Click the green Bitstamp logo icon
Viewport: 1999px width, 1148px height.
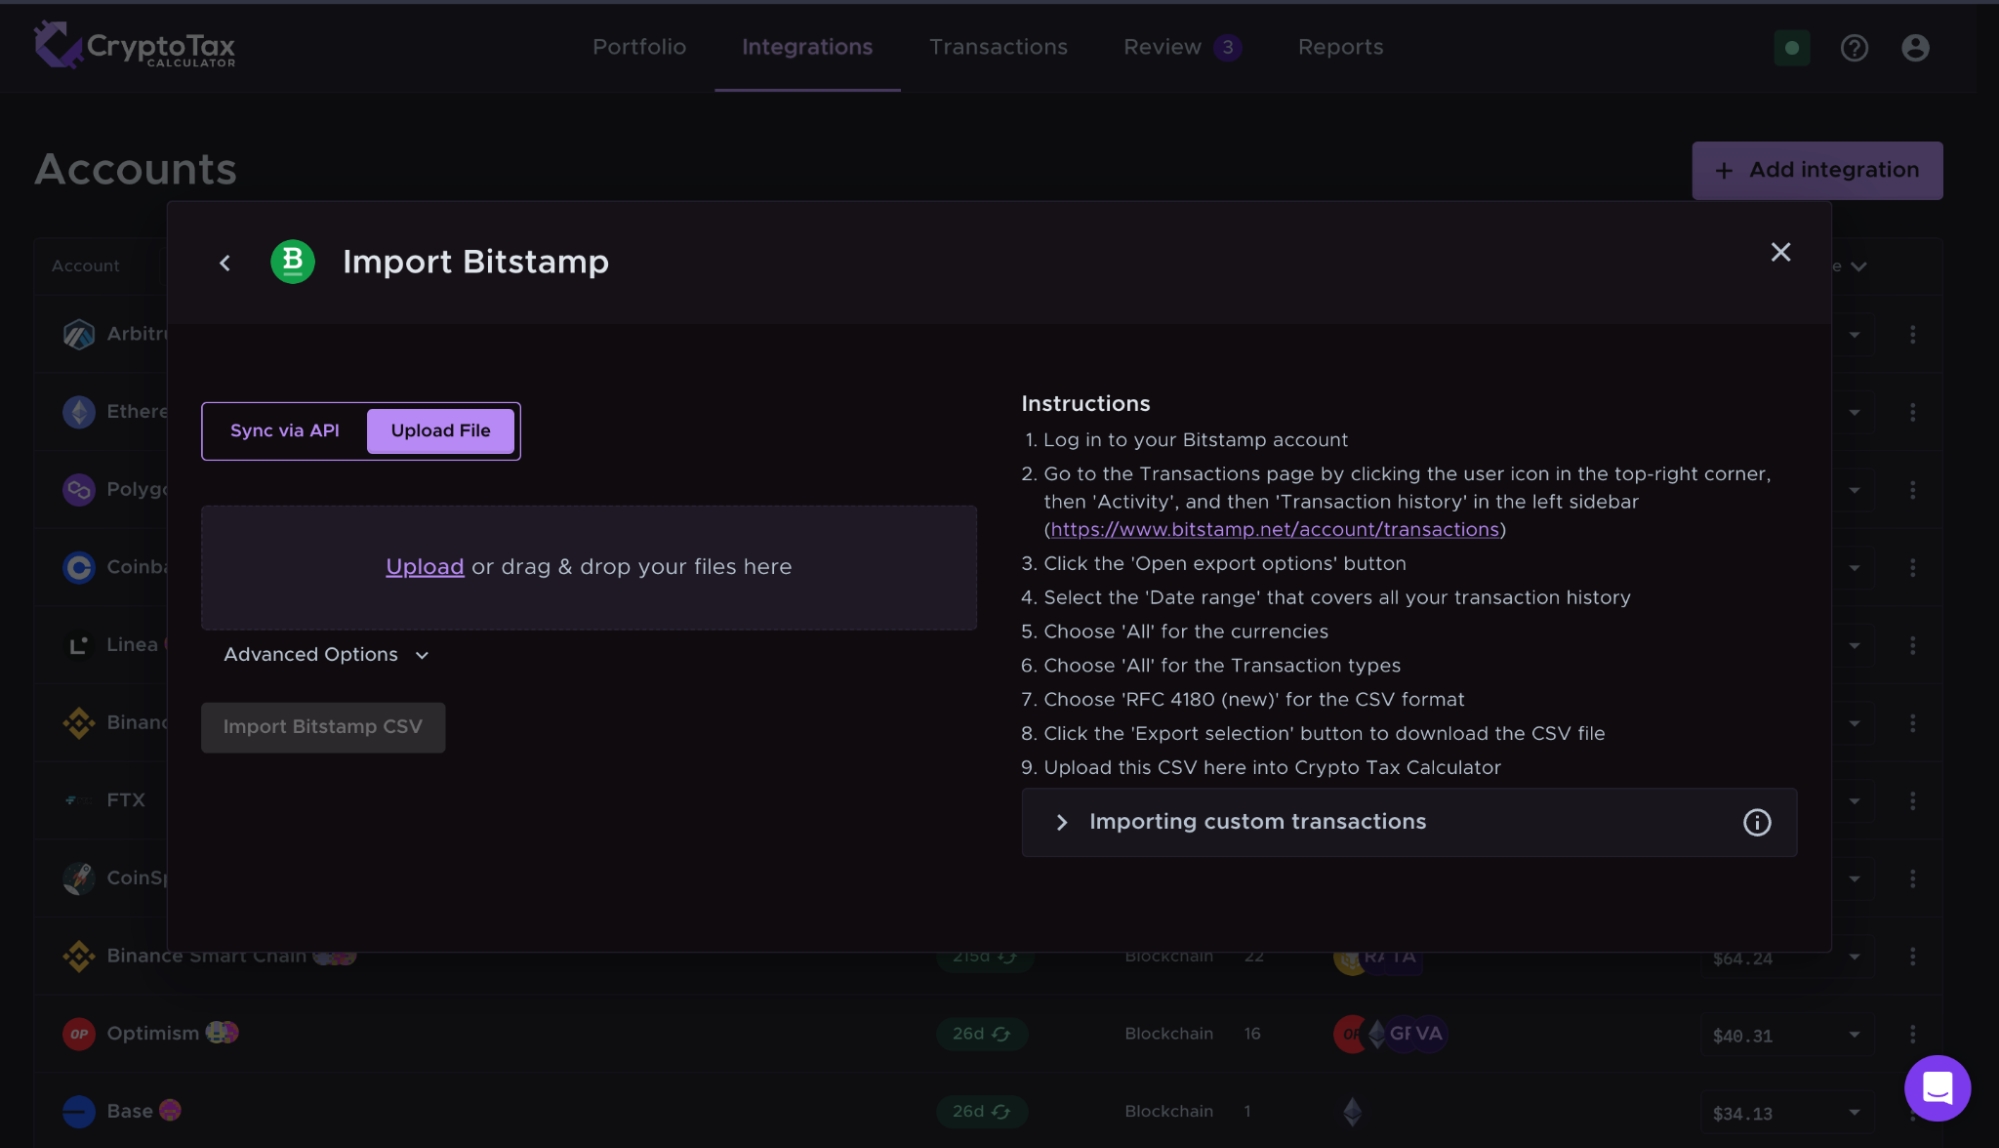pyautogui.click(x=293, y=262)
